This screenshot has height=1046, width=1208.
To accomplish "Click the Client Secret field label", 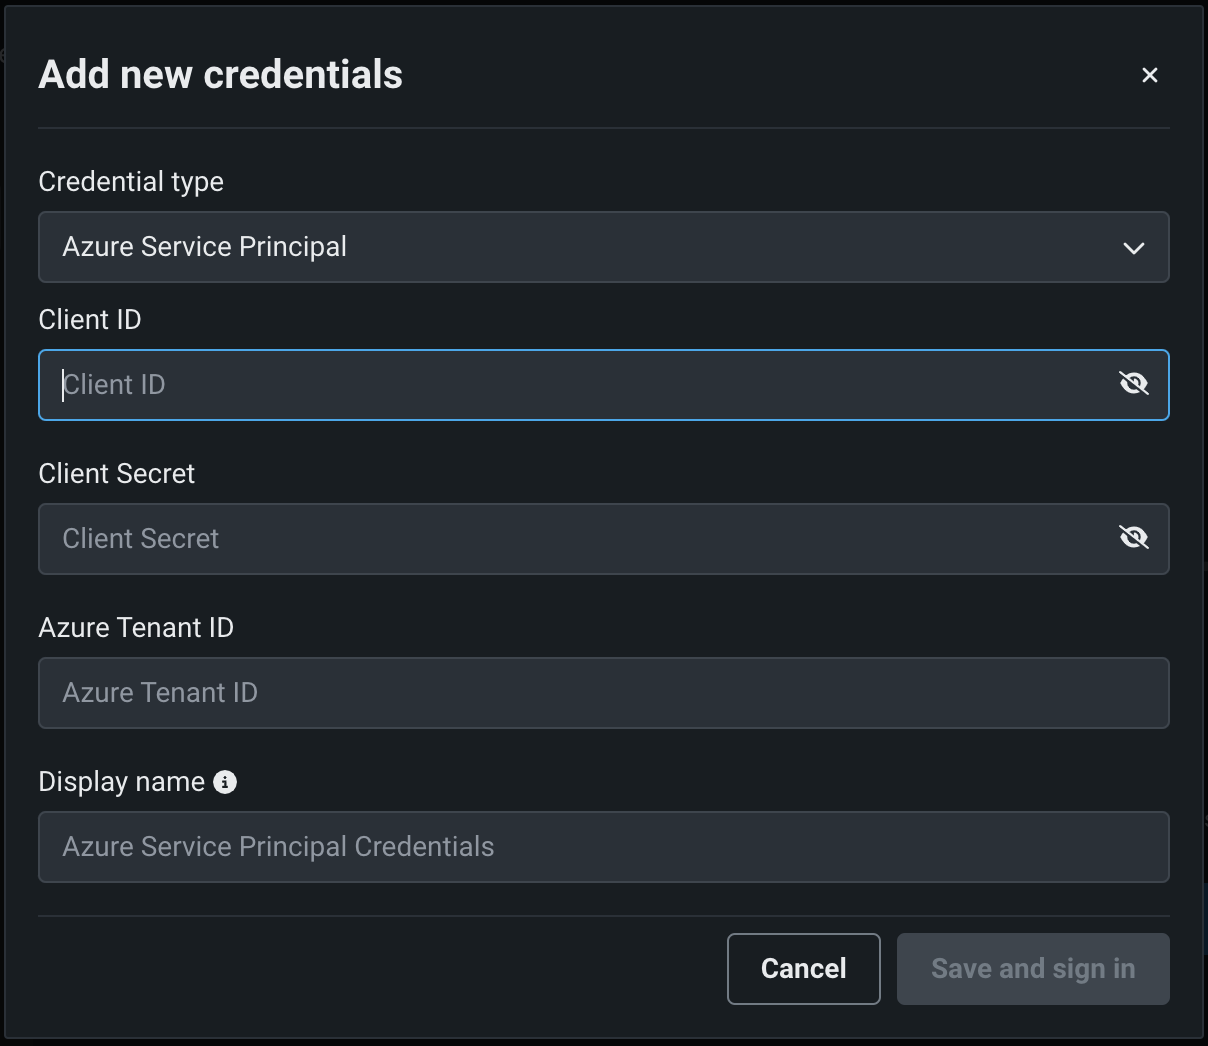I will pos(116,474).
